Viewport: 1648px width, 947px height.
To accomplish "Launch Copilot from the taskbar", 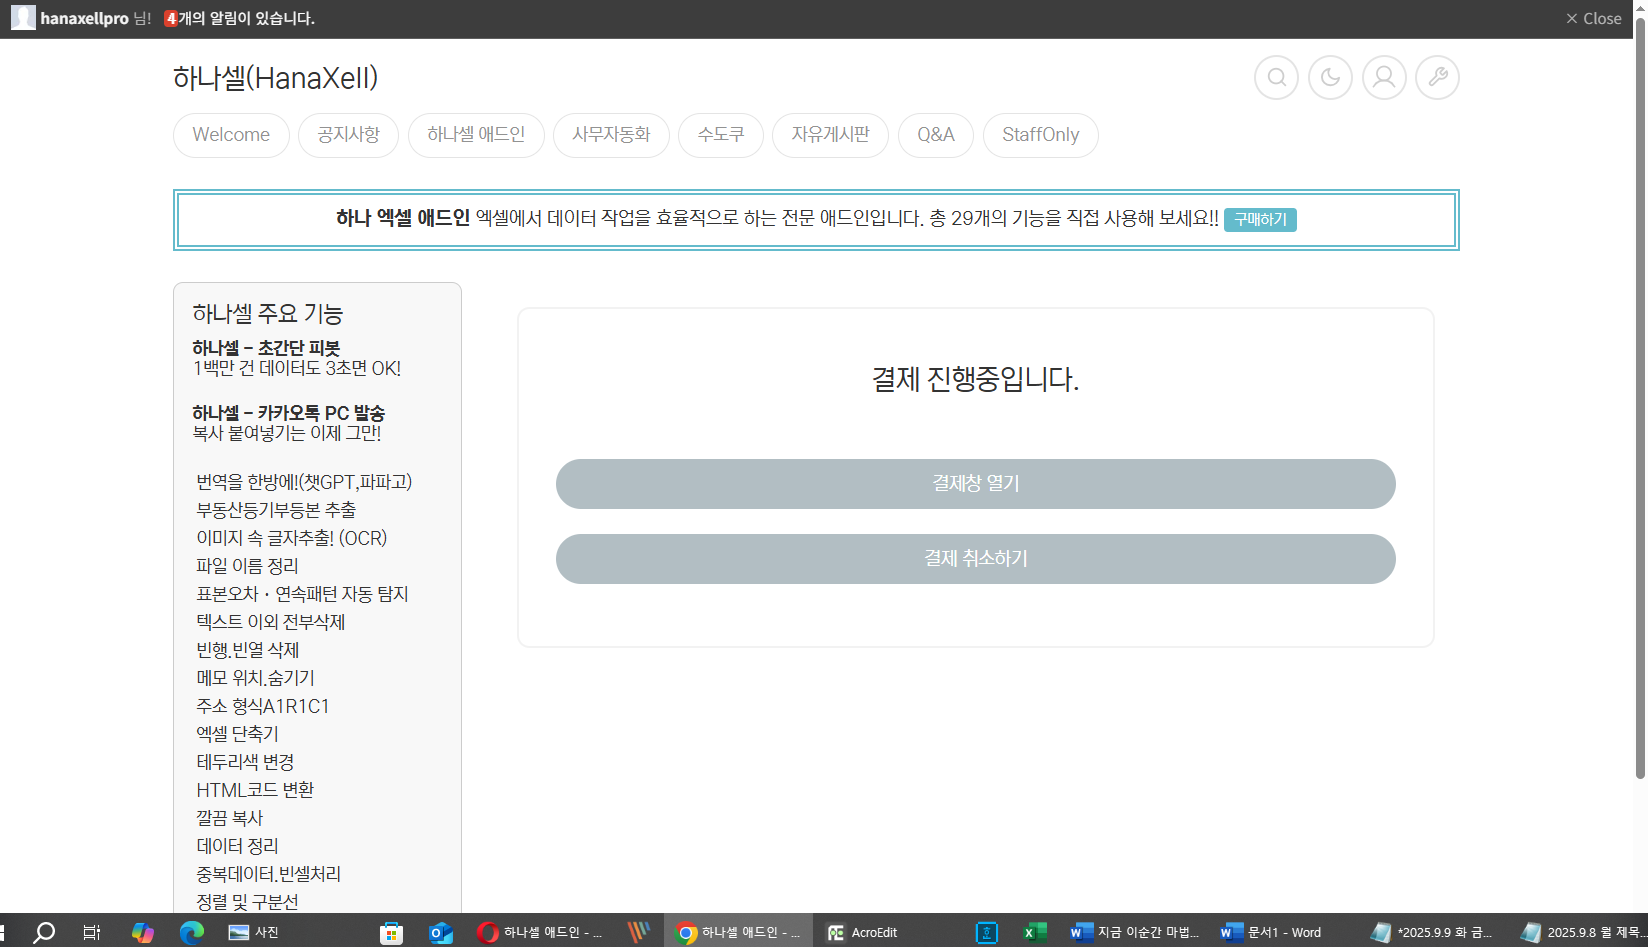I will point(143,932).
